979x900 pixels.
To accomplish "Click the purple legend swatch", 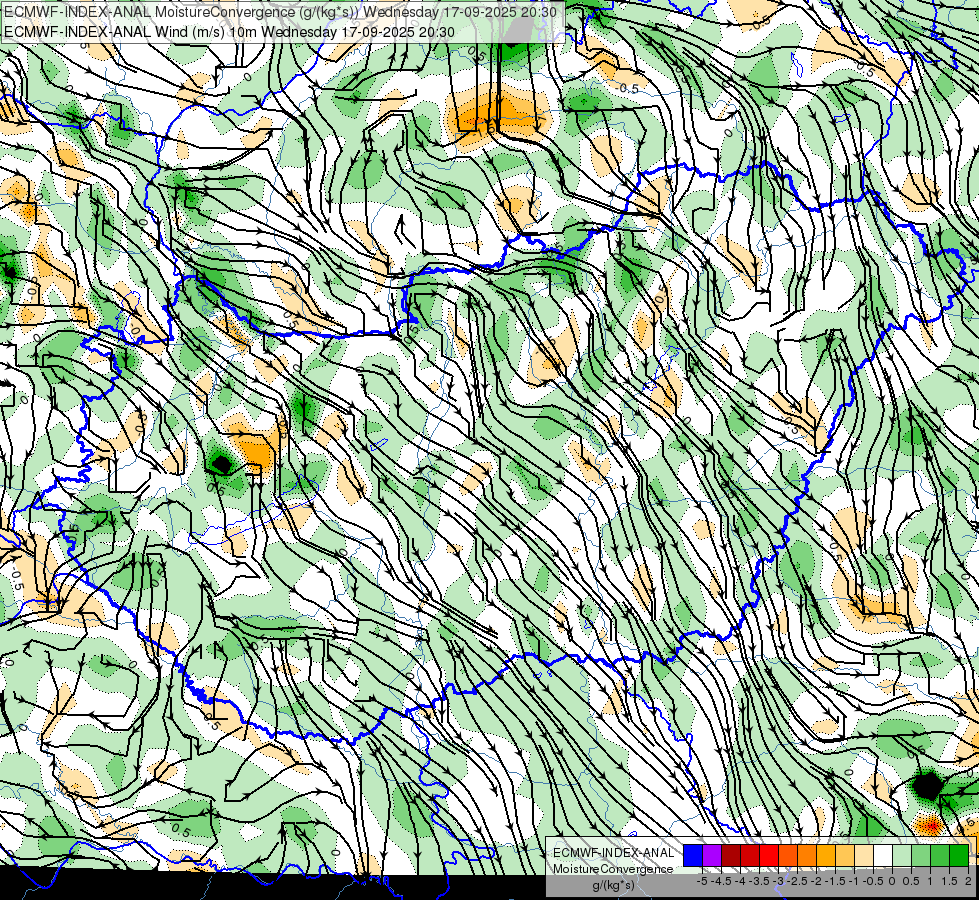I will pos(712,856).
